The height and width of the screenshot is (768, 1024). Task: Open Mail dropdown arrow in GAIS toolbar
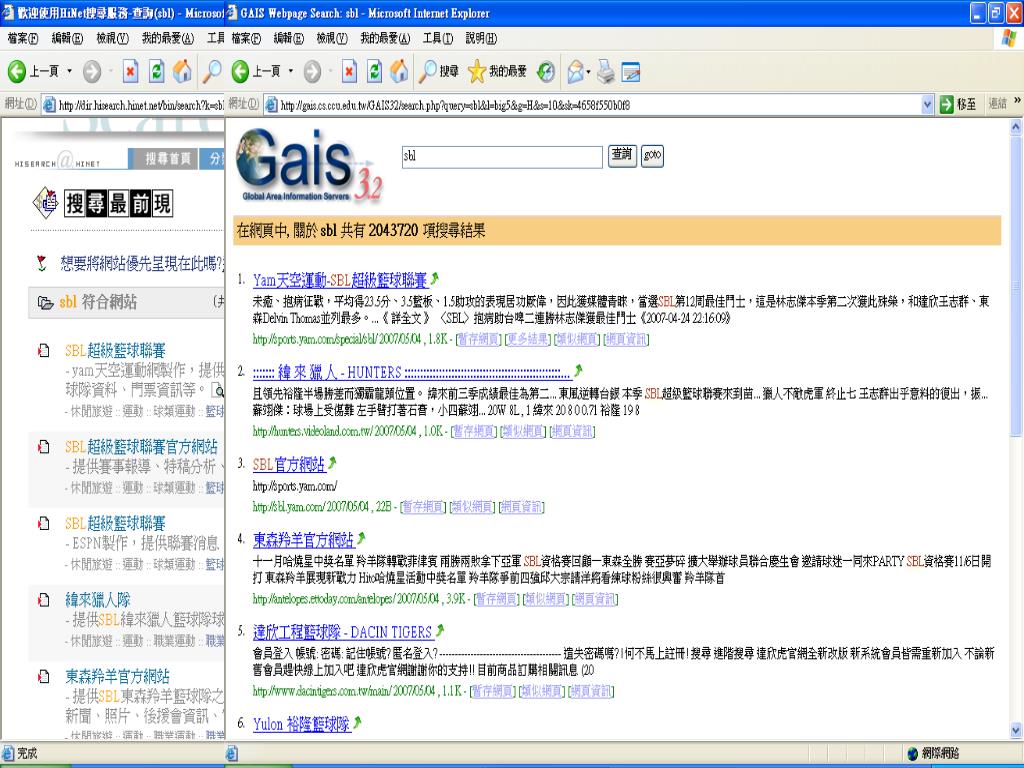tap(588, 72)
